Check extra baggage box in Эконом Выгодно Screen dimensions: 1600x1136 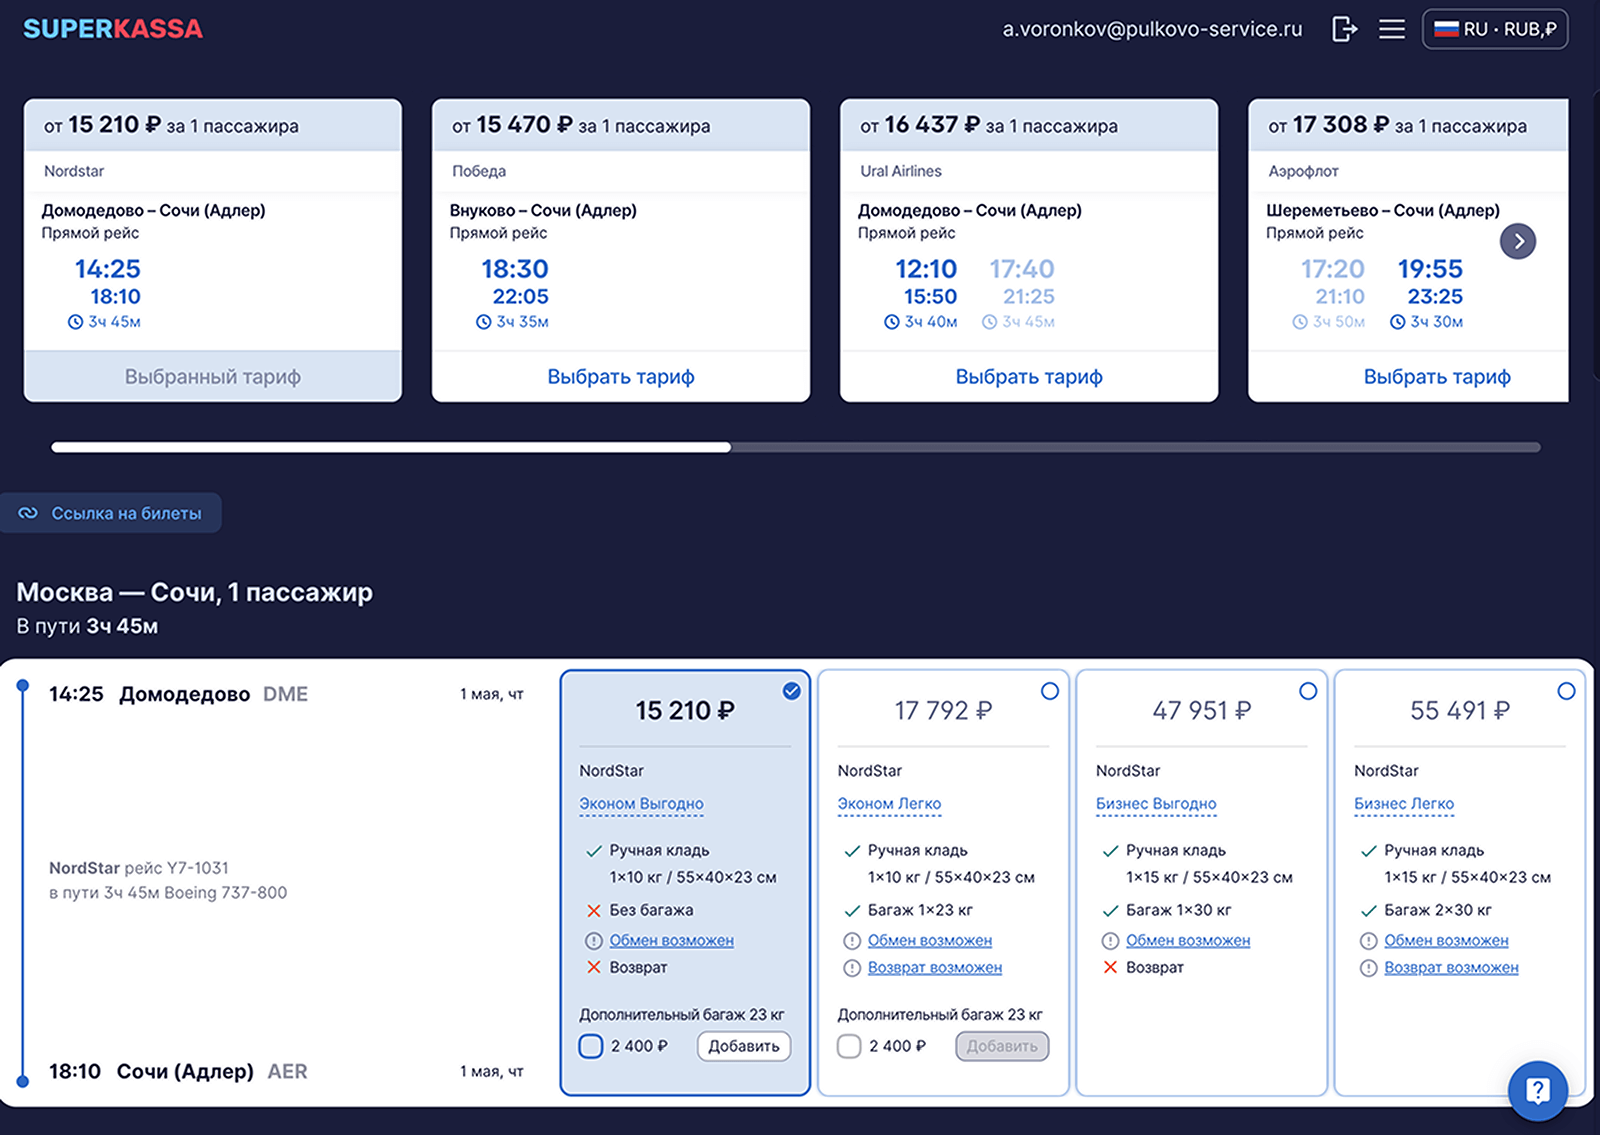point(591,1046)
